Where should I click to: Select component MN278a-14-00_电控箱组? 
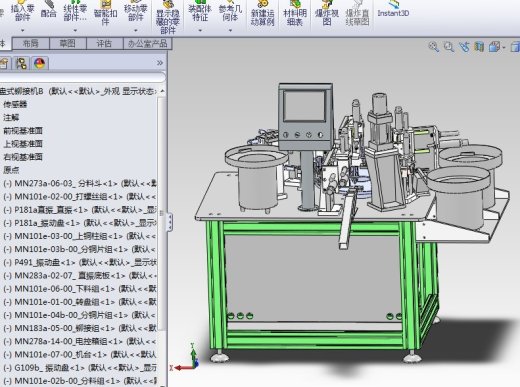(x=80, y=341)
